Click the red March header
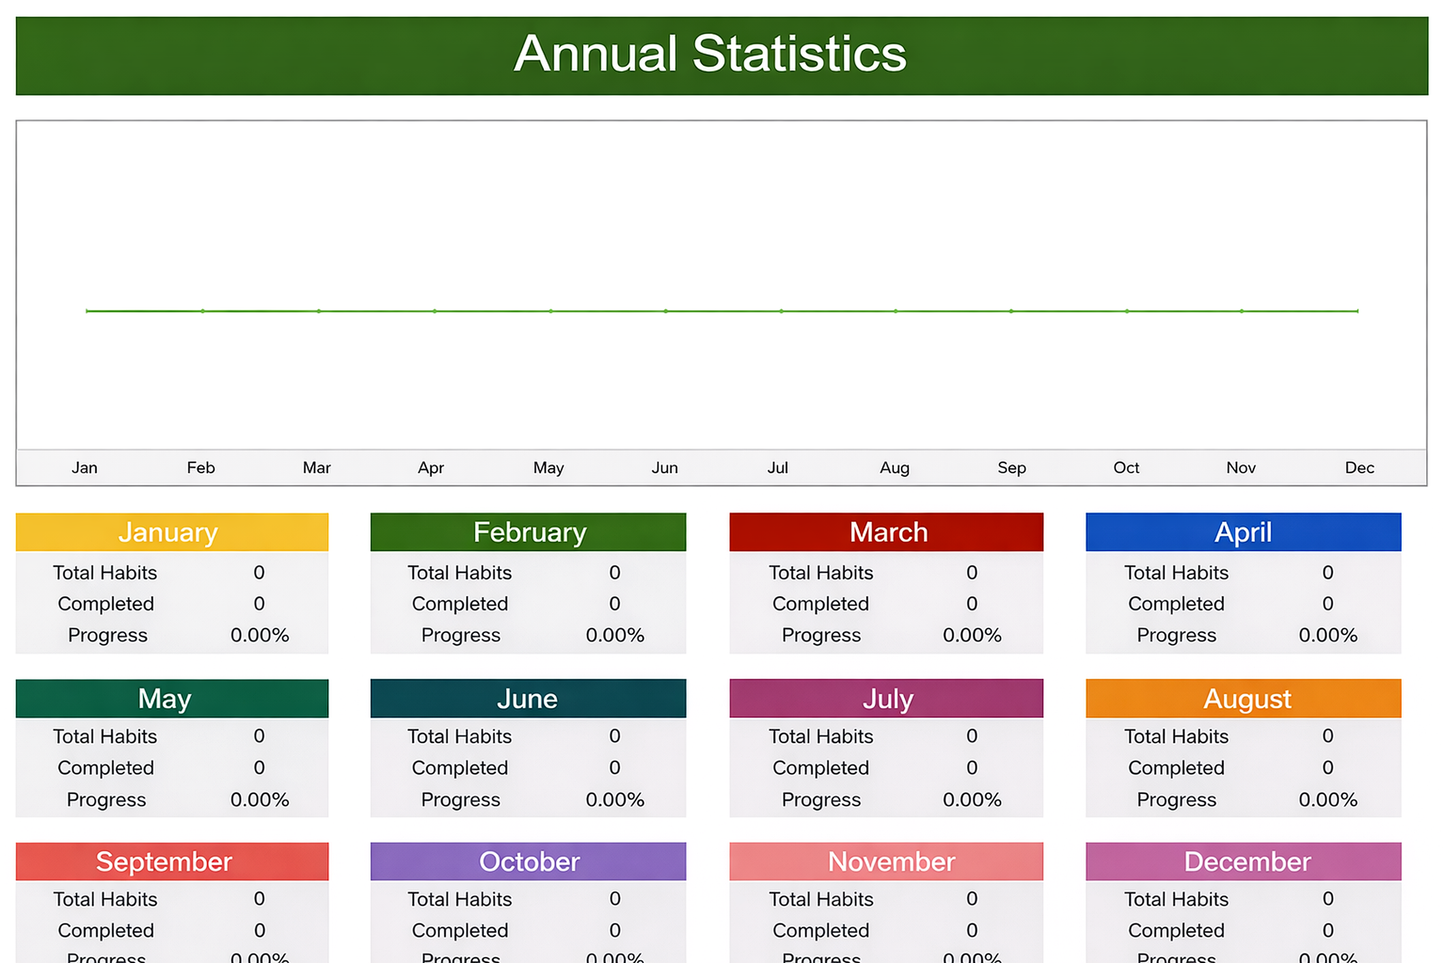This screenshot has width=1445, height=963. [x=886, y=532]
